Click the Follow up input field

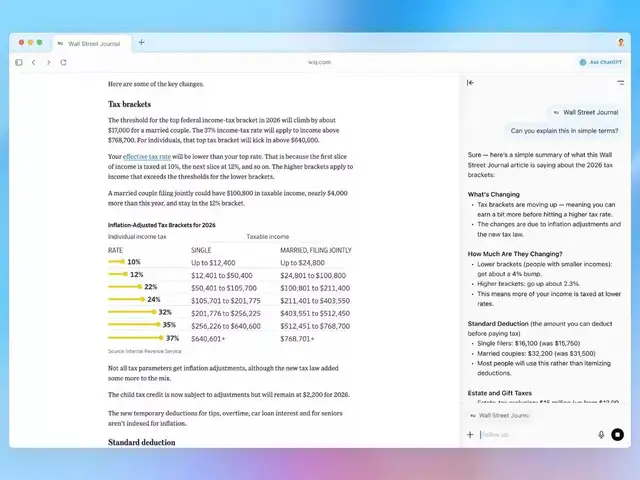click(535, 435)
